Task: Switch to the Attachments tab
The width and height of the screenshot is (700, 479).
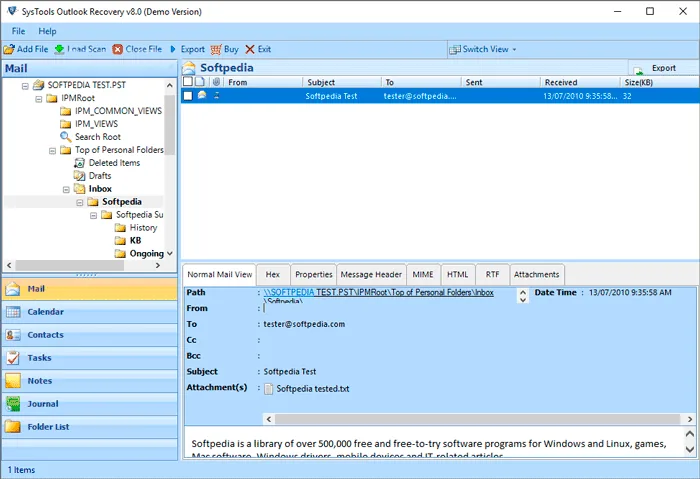Action: coord(537,275)
